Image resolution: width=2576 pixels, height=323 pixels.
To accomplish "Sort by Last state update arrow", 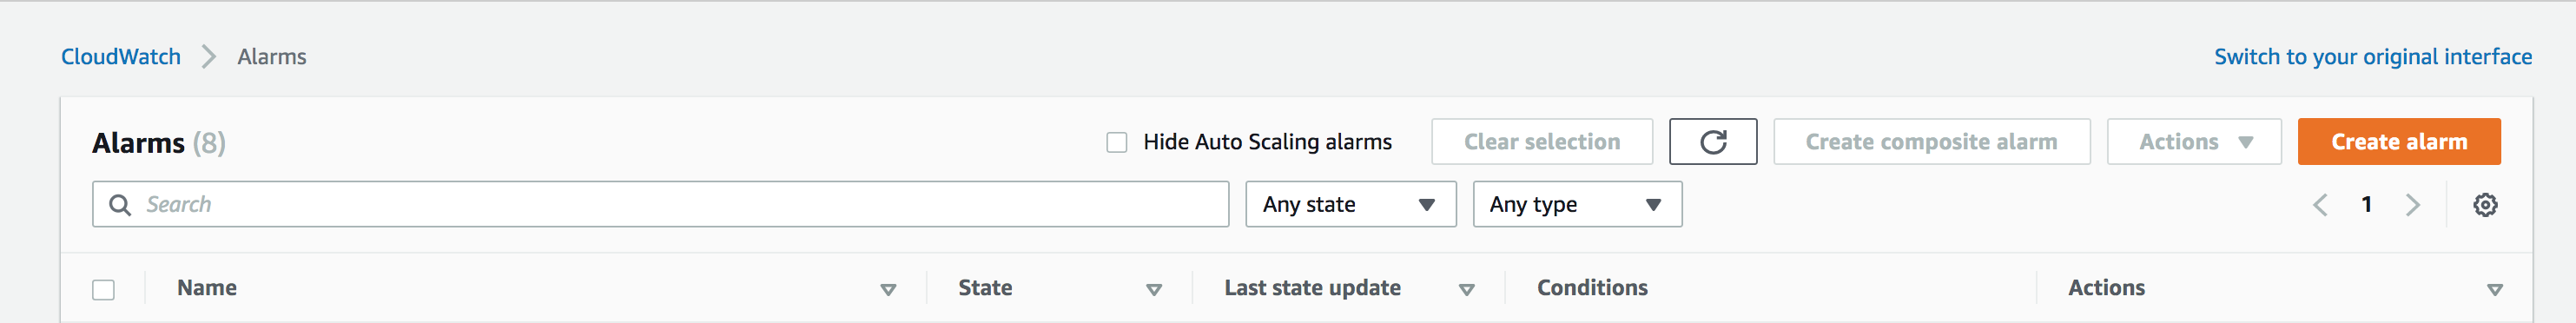I will click(x=1466, y=290).
